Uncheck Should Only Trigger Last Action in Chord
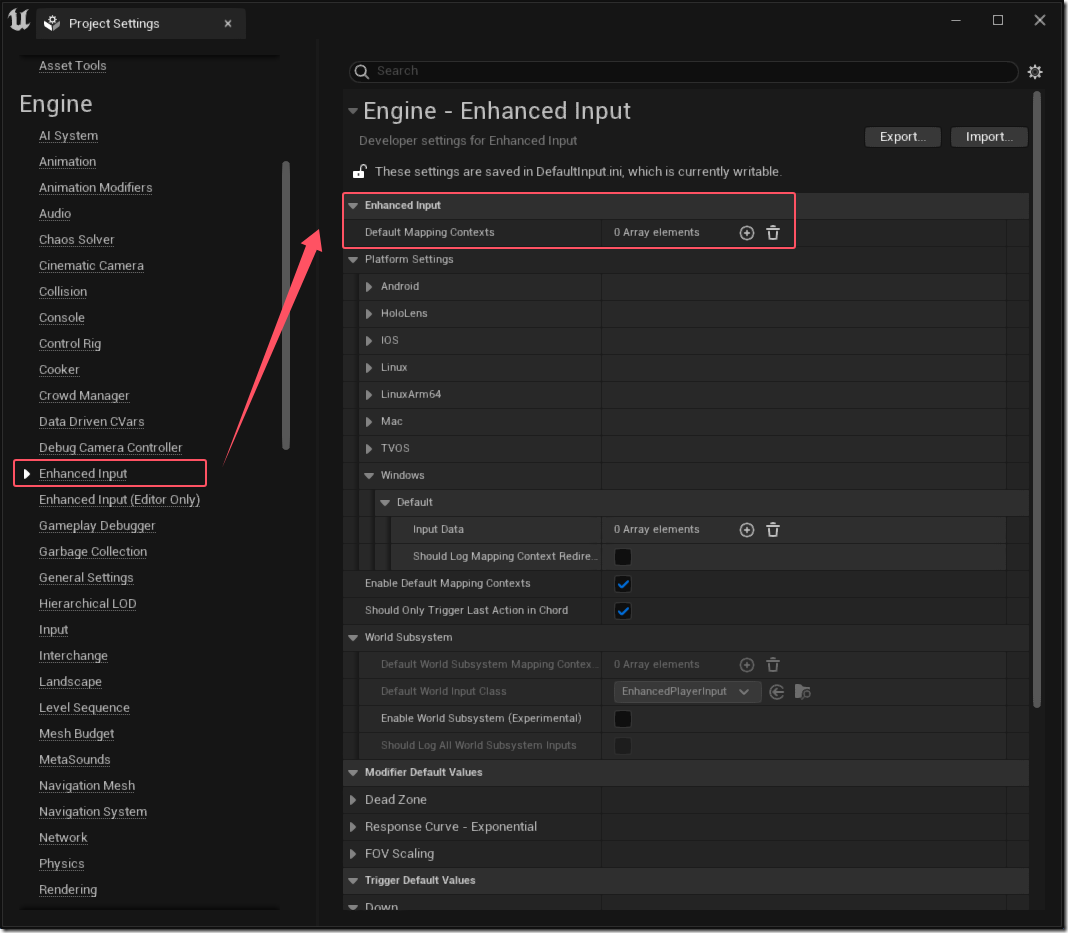Screen dimensions: 1068x933 point(623,611)
